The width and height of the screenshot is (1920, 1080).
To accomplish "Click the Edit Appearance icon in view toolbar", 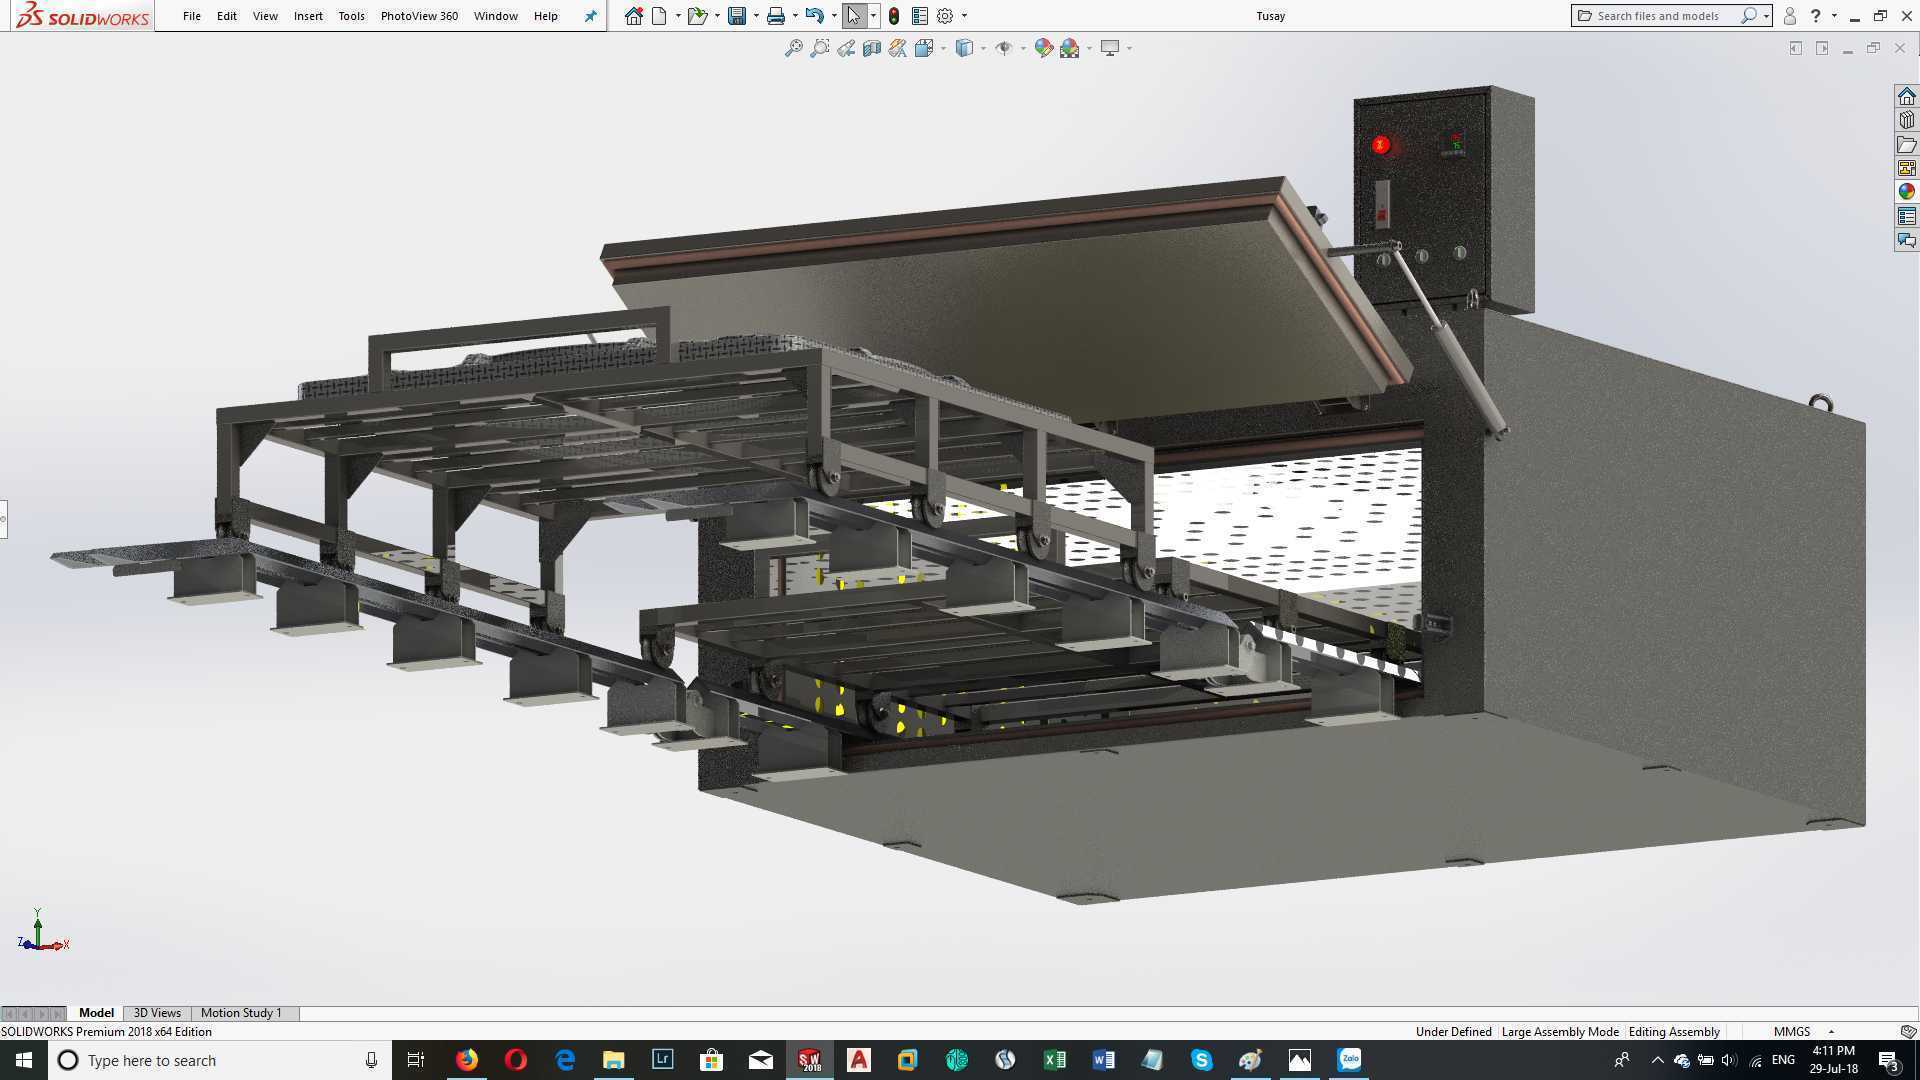I will (1043, 48).
